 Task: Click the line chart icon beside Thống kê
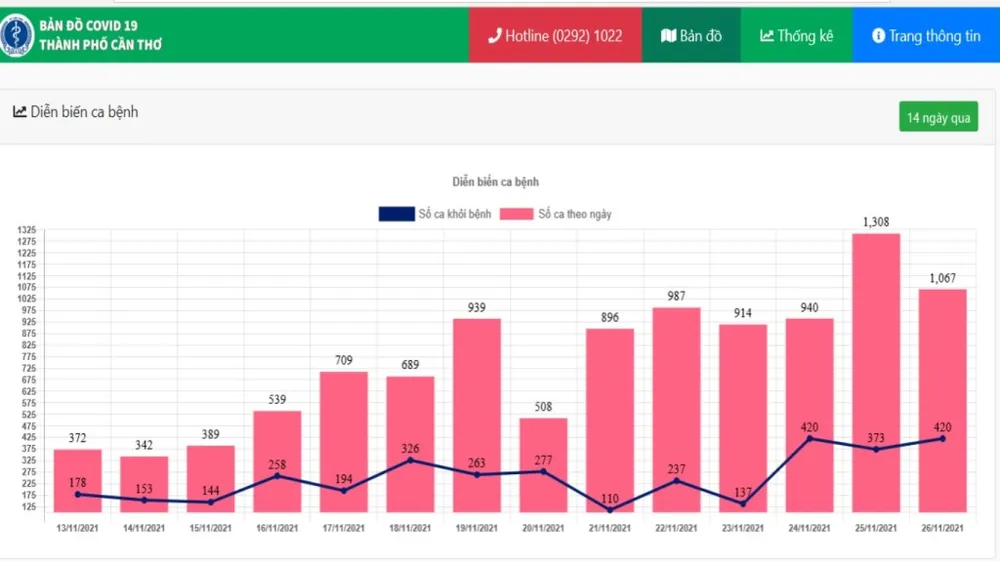[x=767, y=36]
